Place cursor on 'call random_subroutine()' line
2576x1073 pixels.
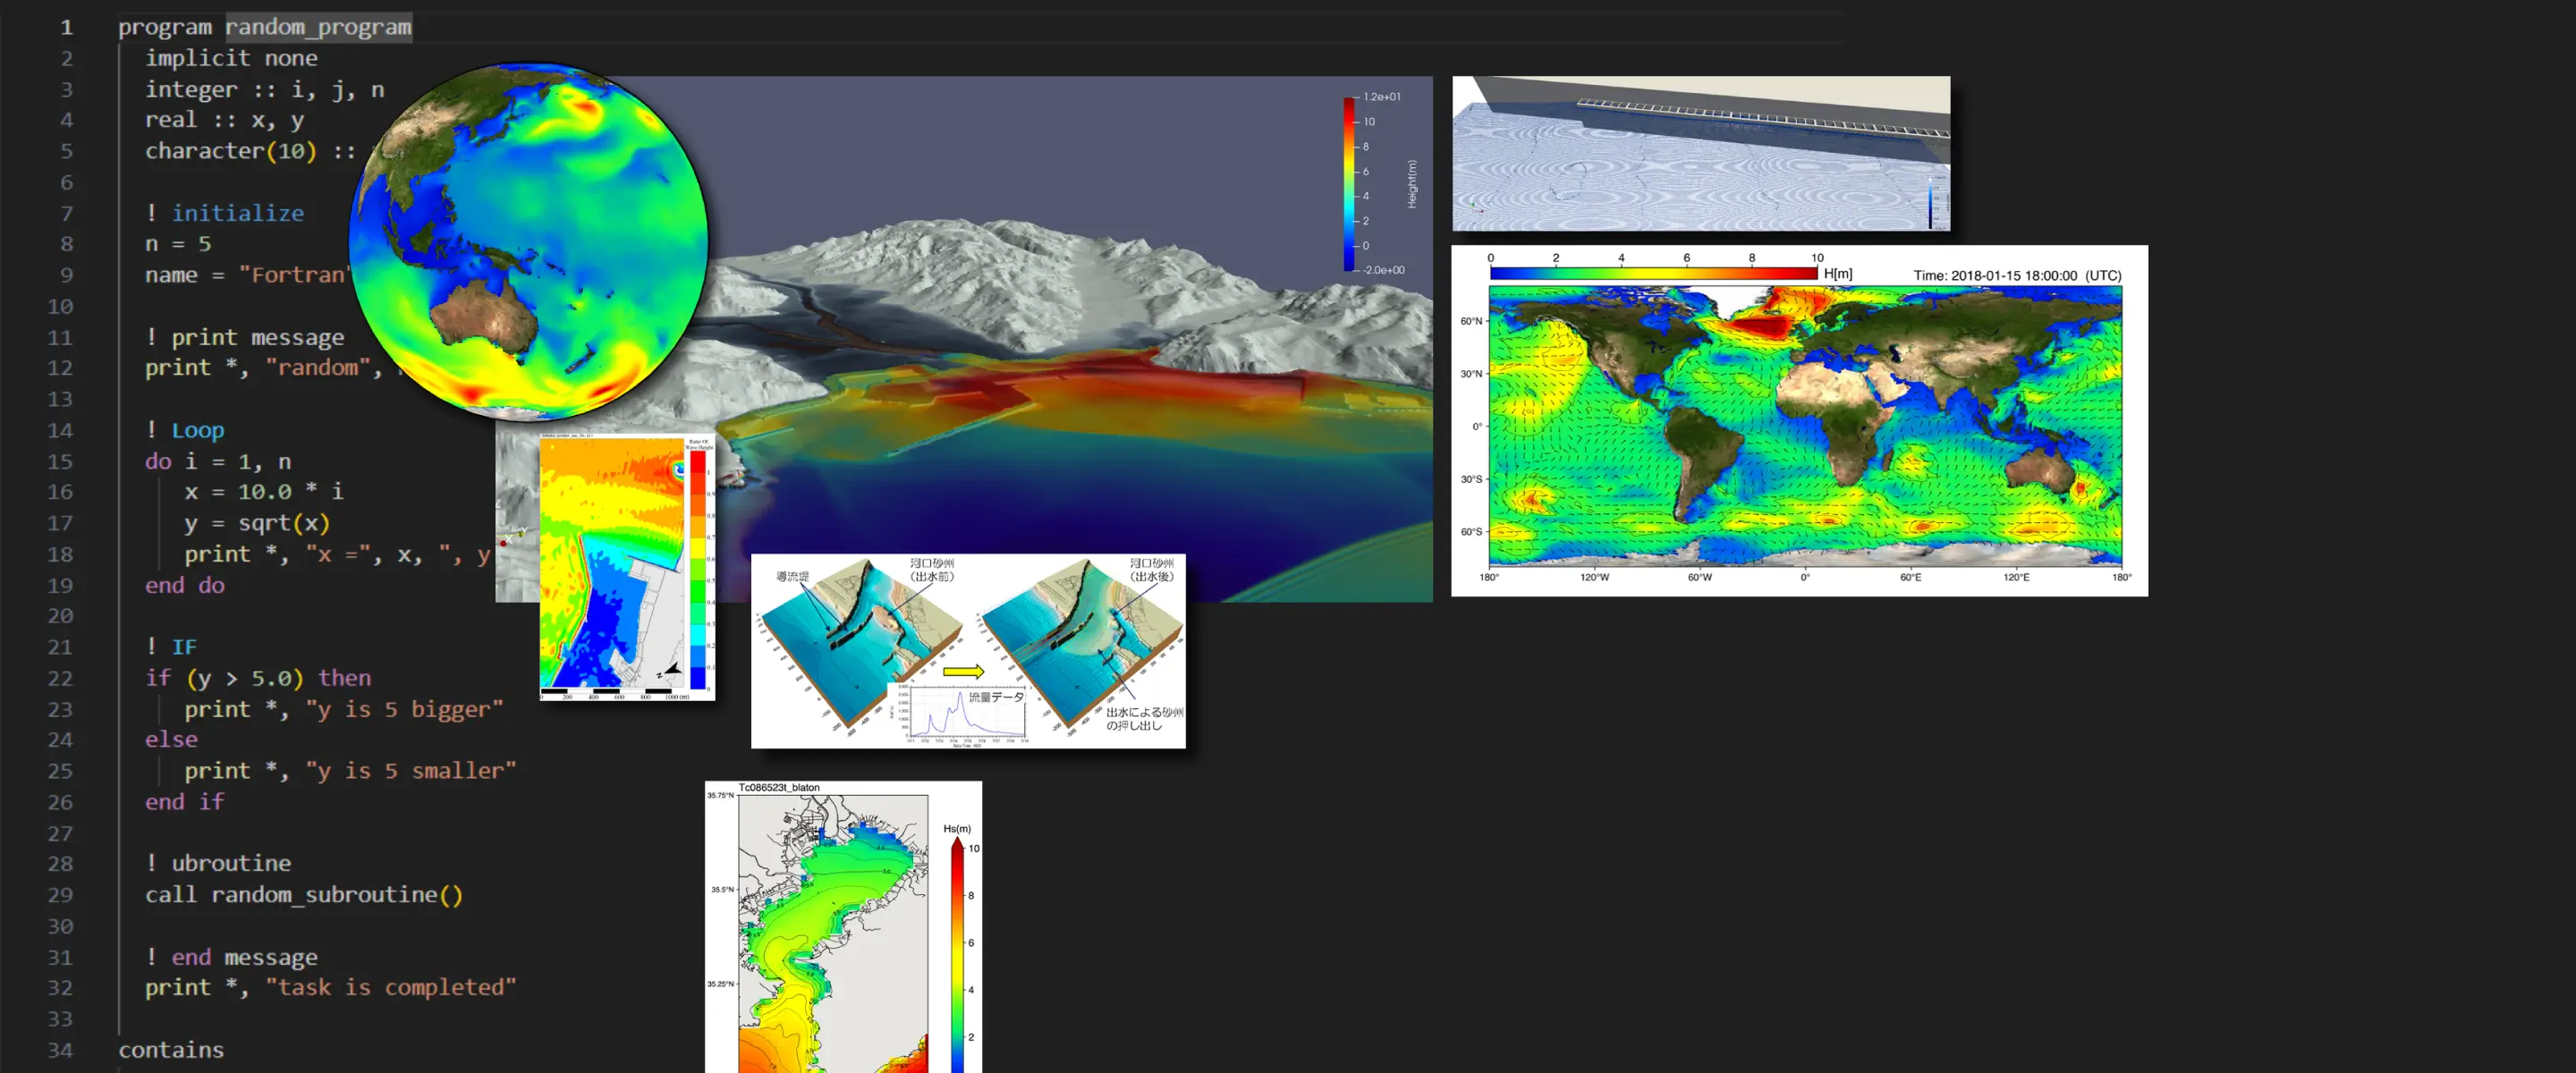pos(303,894)
